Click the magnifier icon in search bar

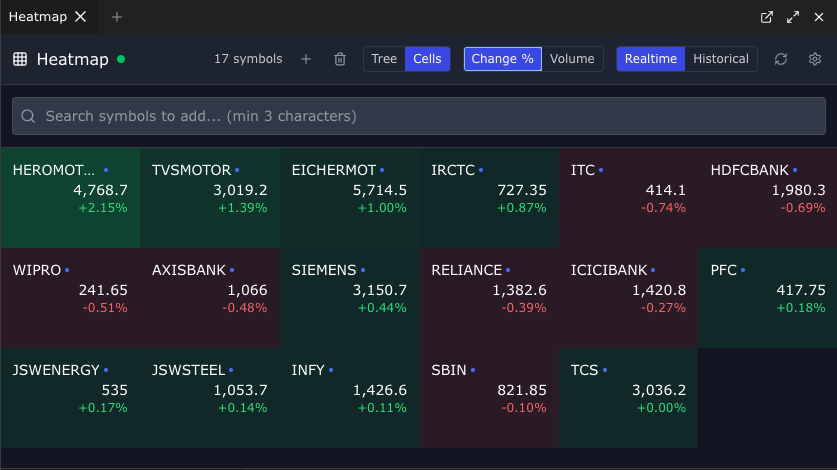pos(28,116)
